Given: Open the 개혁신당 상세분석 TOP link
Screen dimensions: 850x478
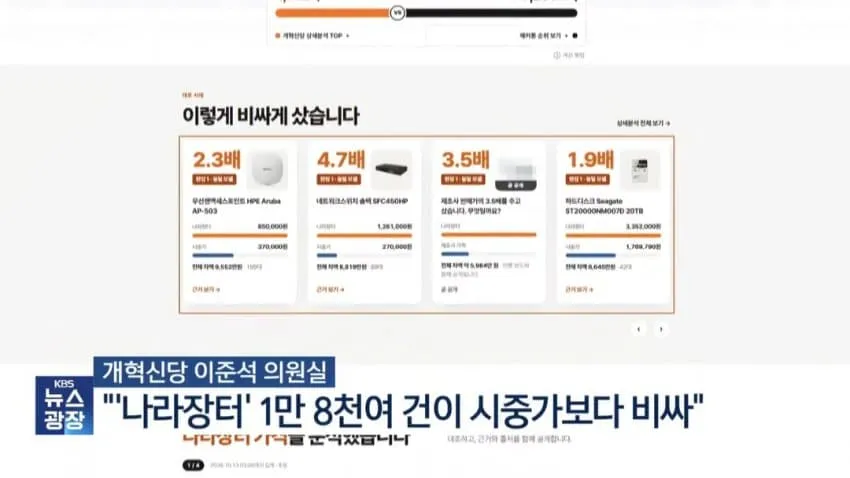Looking at the screenshot, I should (315, 36).
